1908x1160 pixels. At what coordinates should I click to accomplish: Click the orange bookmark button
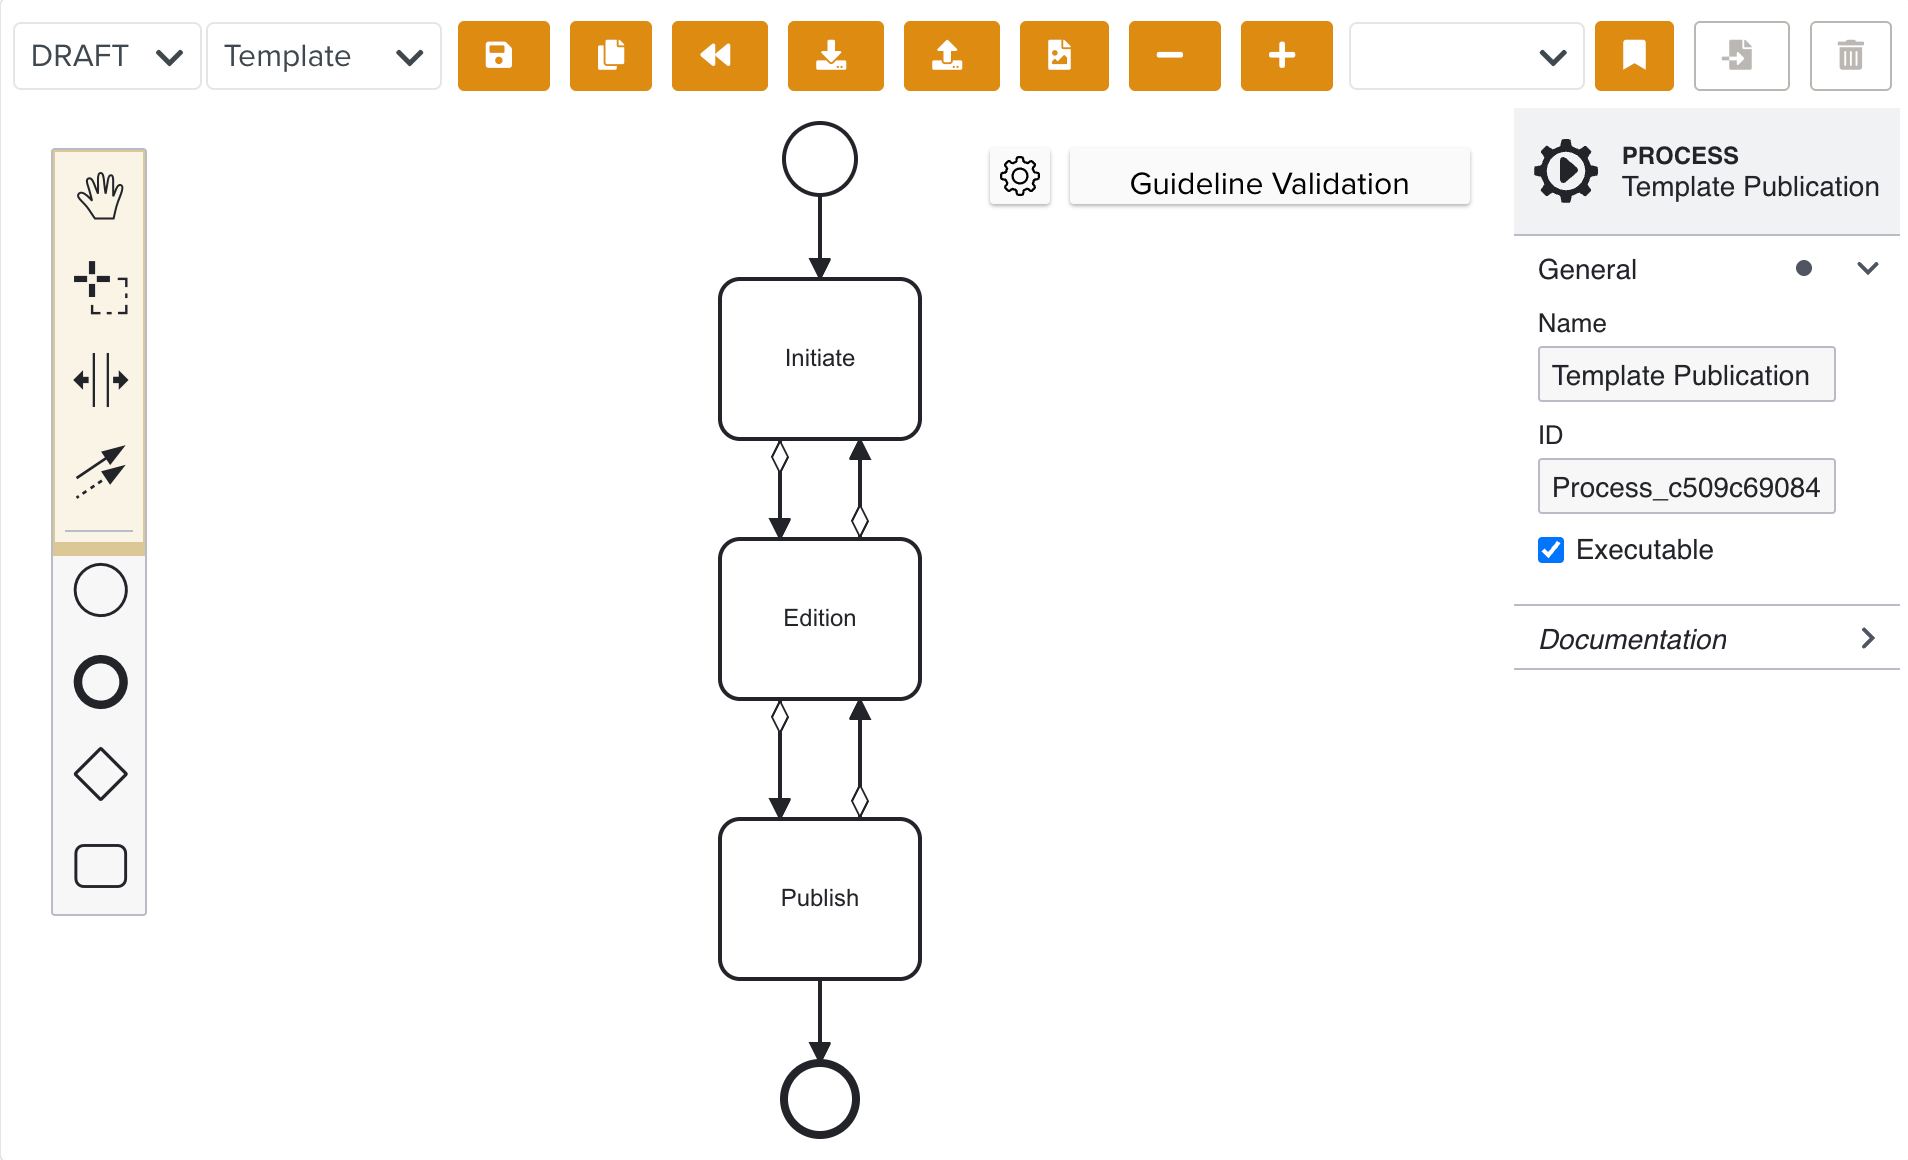[1633, 56]
